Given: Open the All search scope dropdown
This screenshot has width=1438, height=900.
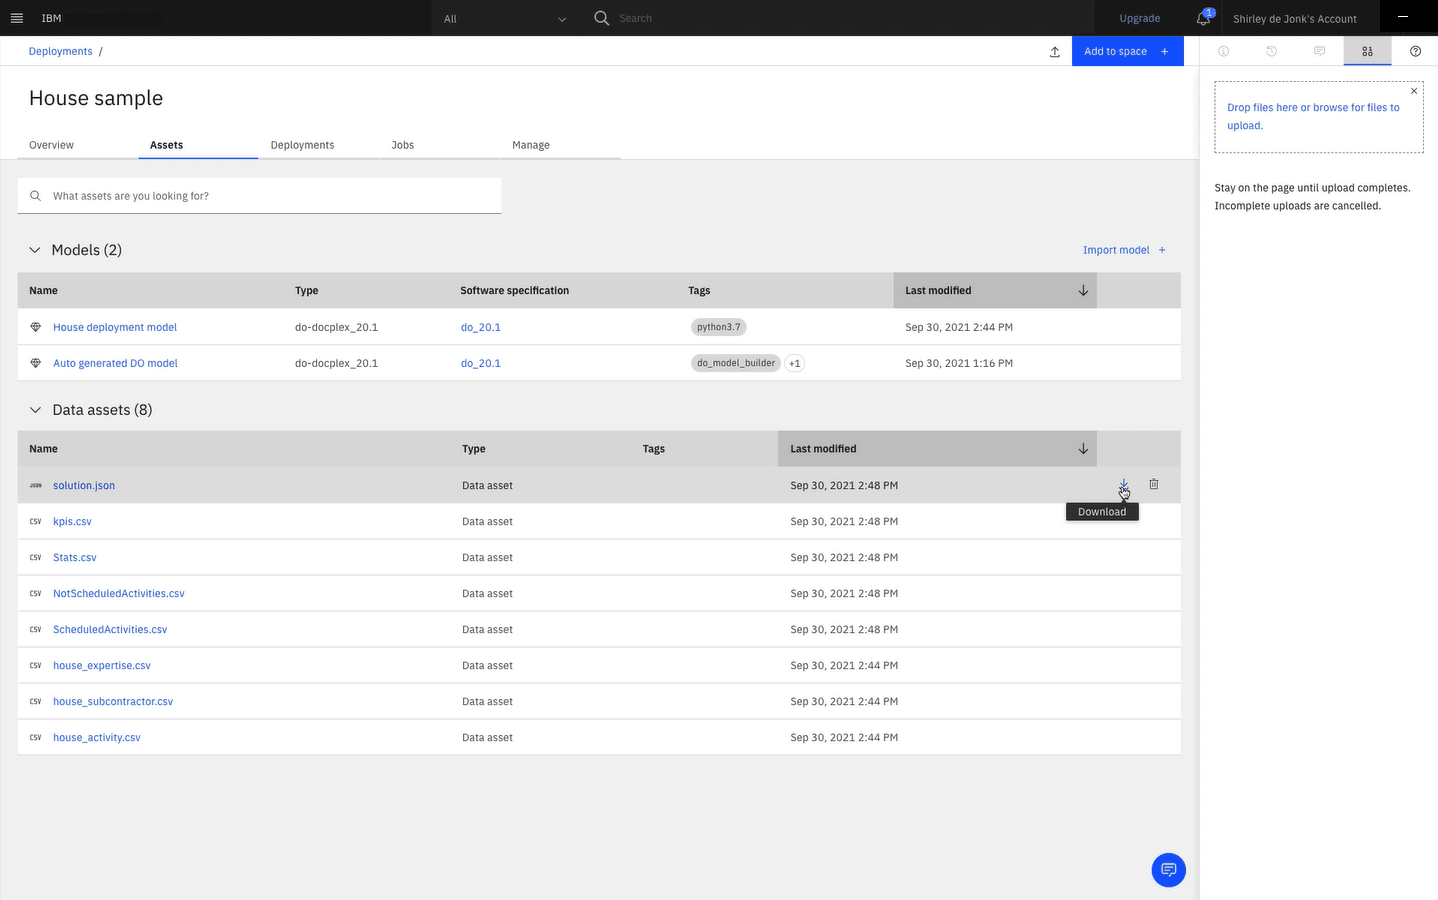Looking at the screenshot, I should [505, 18].
